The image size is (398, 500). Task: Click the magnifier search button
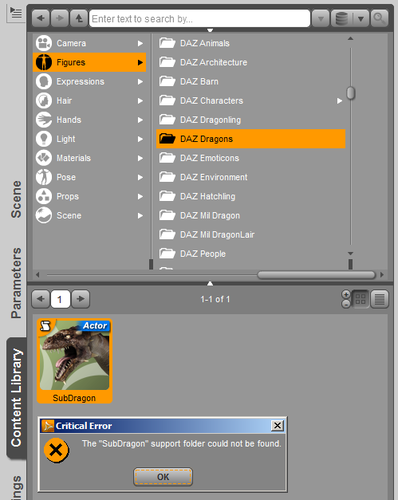point(379,19)
